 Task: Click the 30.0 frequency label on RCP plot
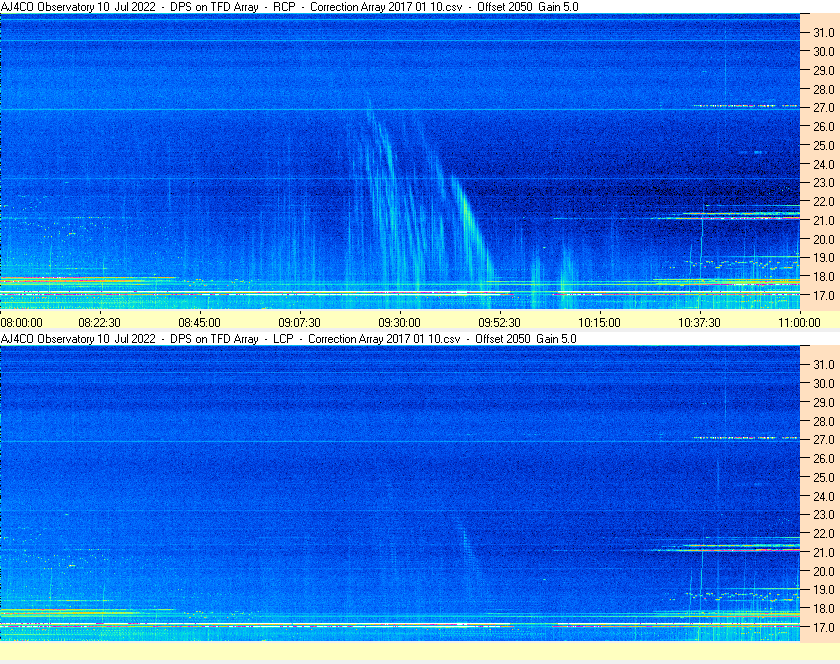coord(824,51)
